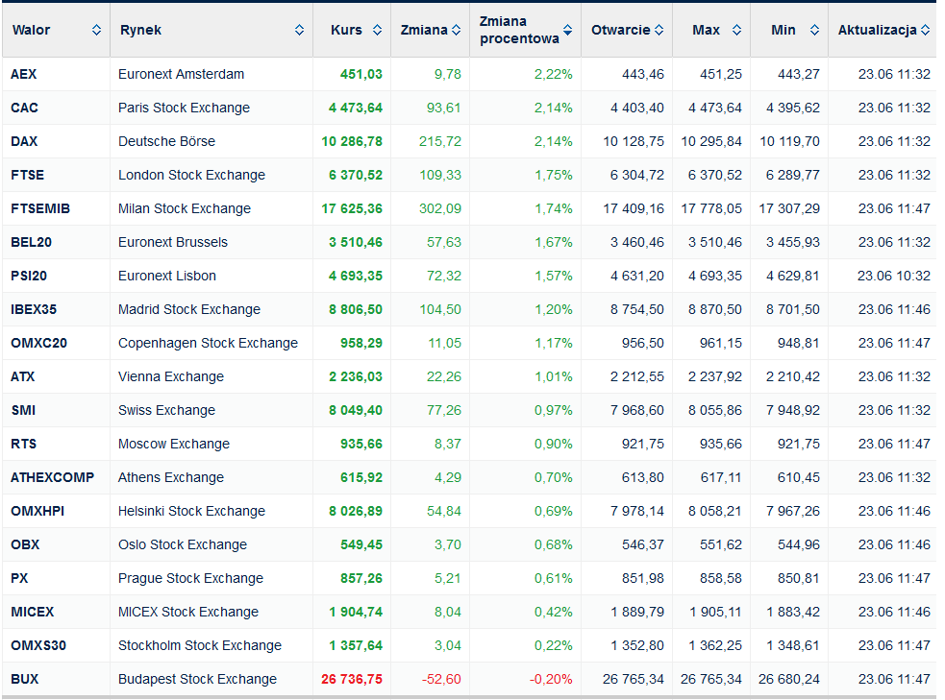Sort table by Max column arrows
This screenshot has height=700, width=945.
(x=736, y=30)
